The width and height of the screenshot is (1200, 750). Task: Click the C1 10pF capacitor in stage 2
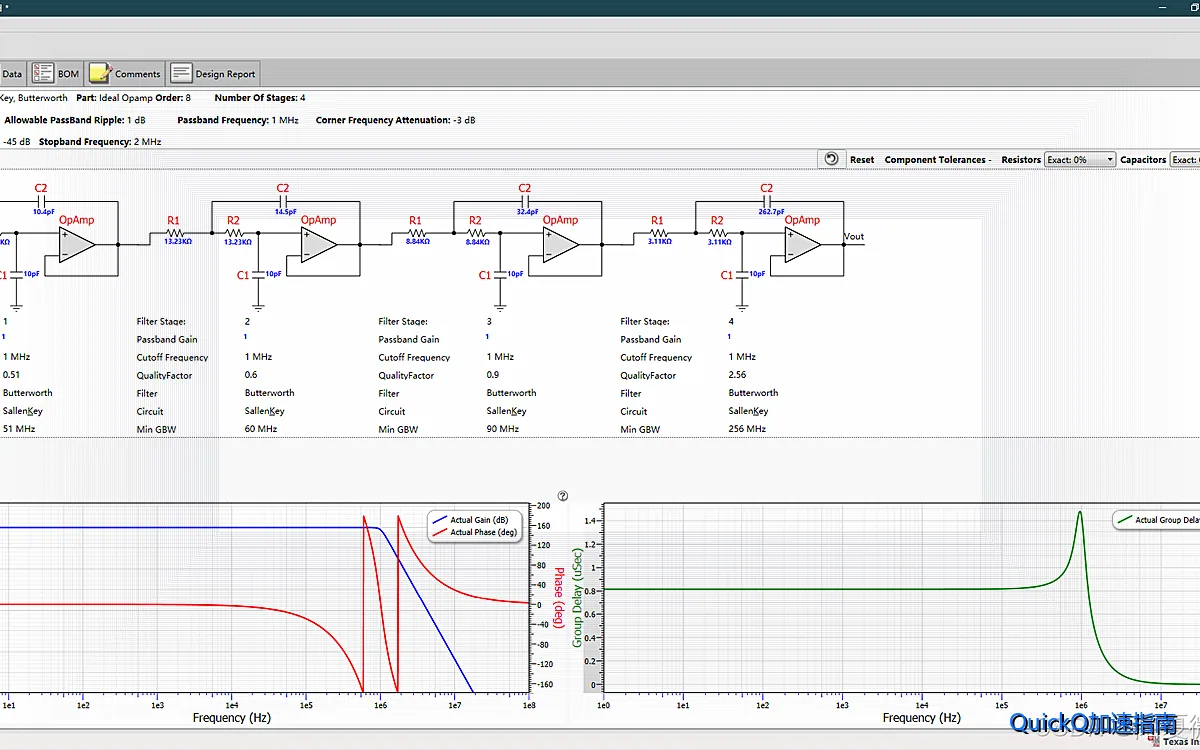[x=258, y=274]
